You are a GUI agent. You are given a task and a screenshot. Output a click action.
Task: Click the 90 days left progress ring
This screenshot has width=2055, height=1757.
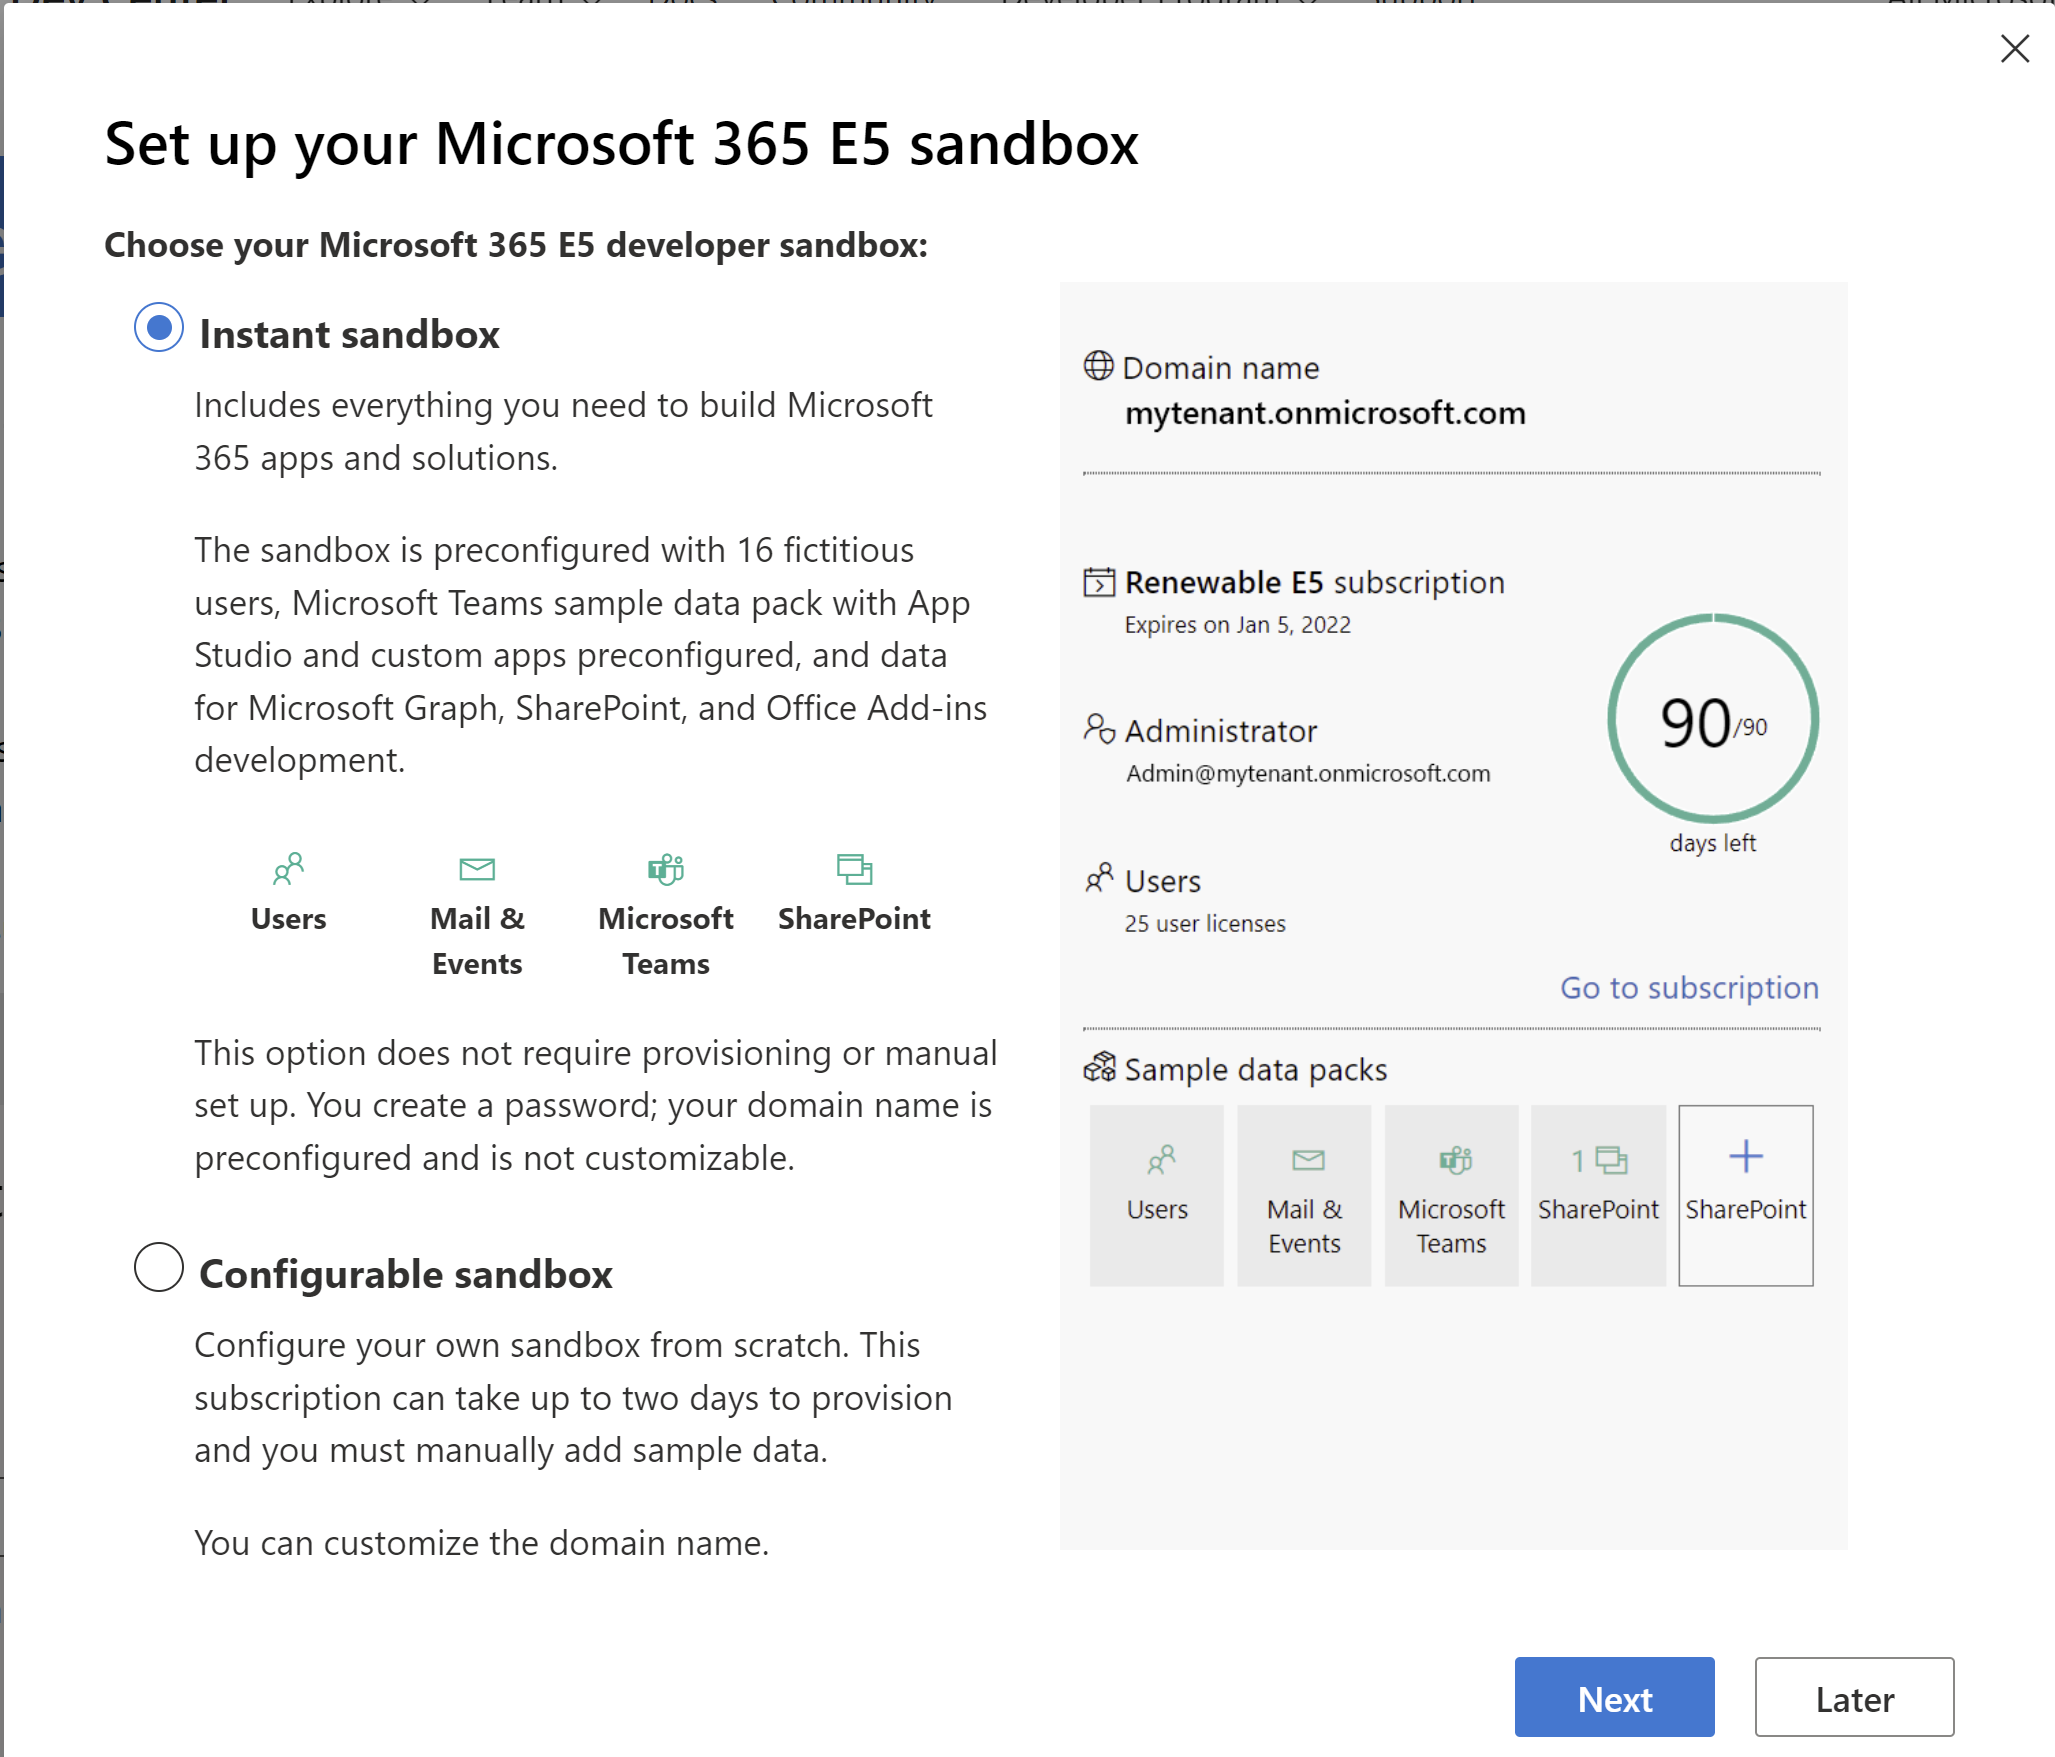[1712, 720]
